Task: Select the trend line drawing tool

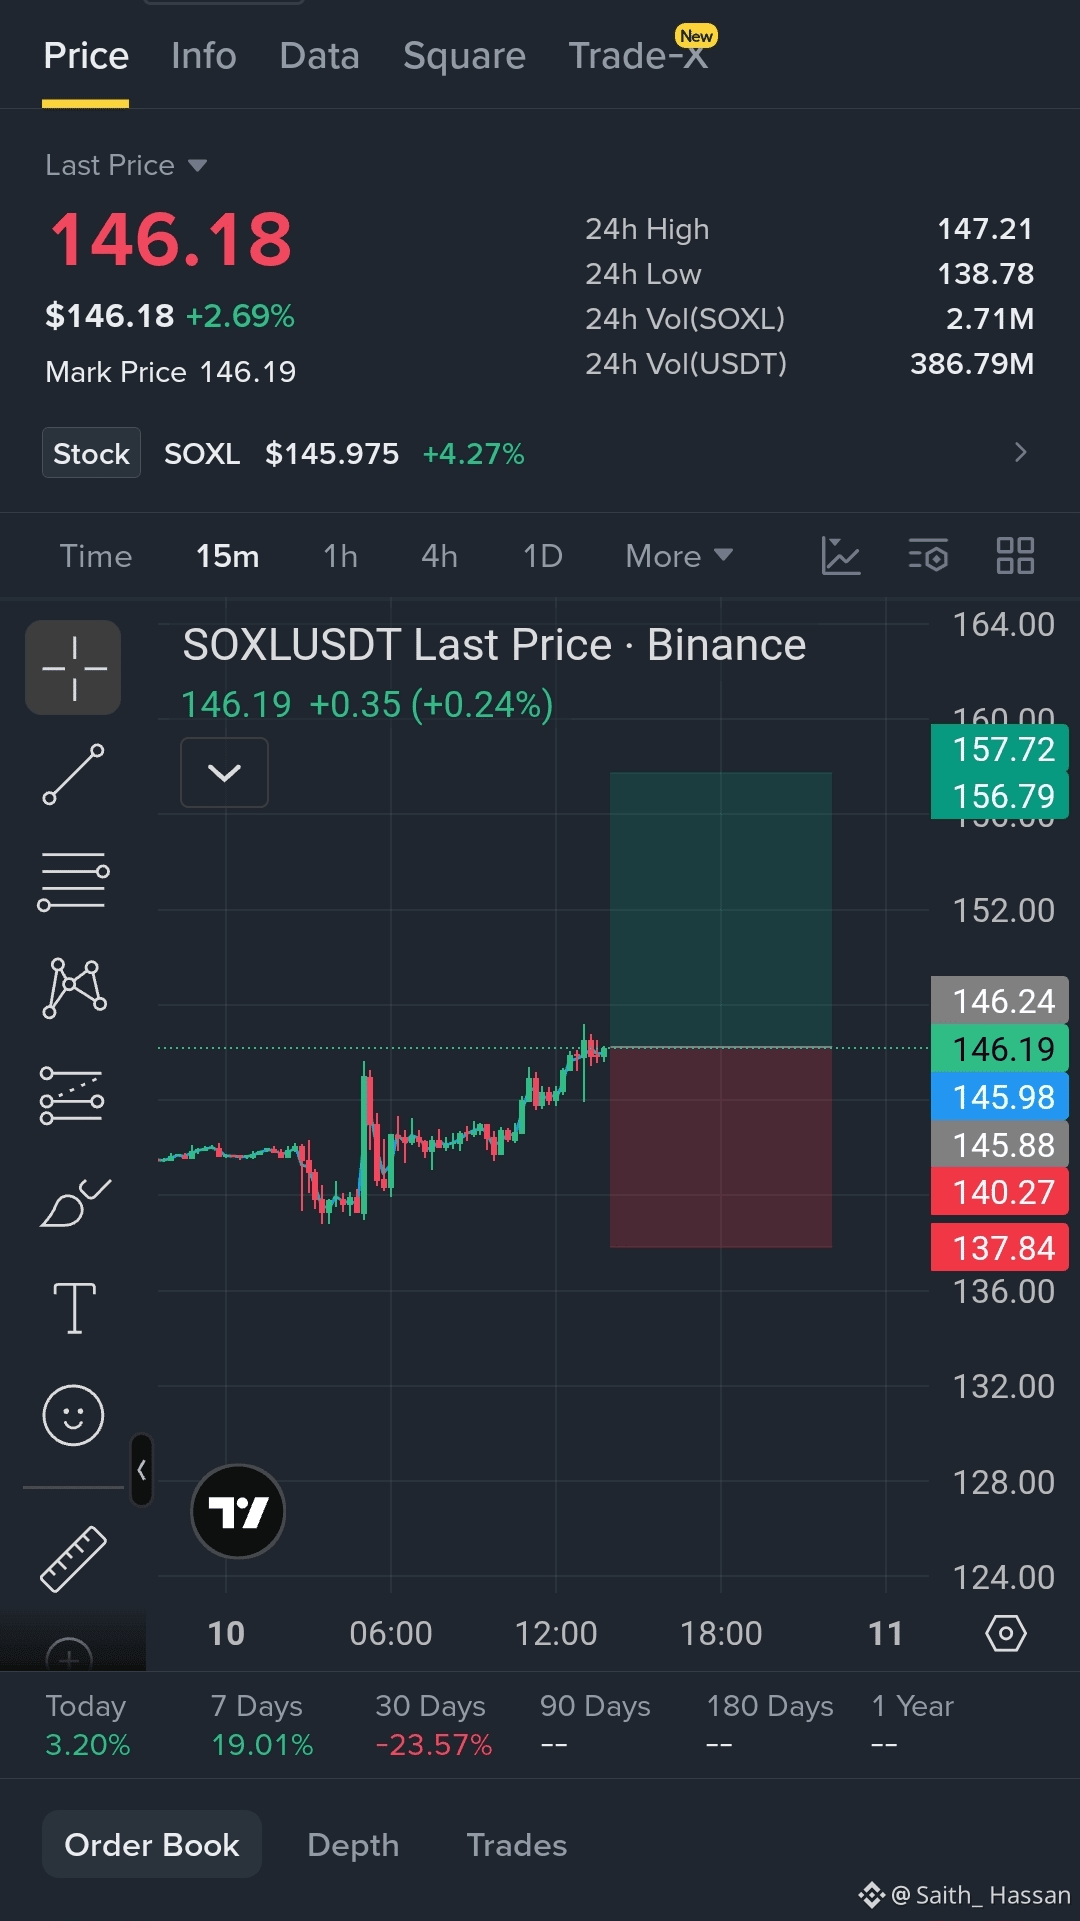Action: pyautogui.click(x=73, y=774)
